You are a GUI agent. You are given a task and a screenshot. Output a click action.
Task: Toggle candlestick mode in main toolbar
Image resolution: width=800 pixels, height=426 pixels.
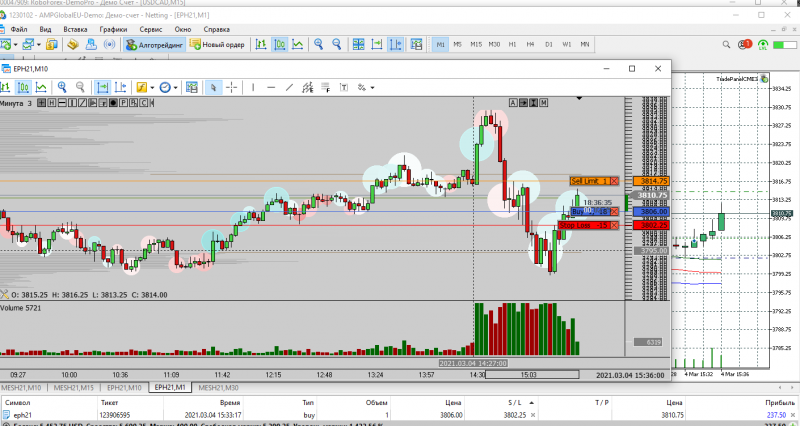tap(280, 44)
